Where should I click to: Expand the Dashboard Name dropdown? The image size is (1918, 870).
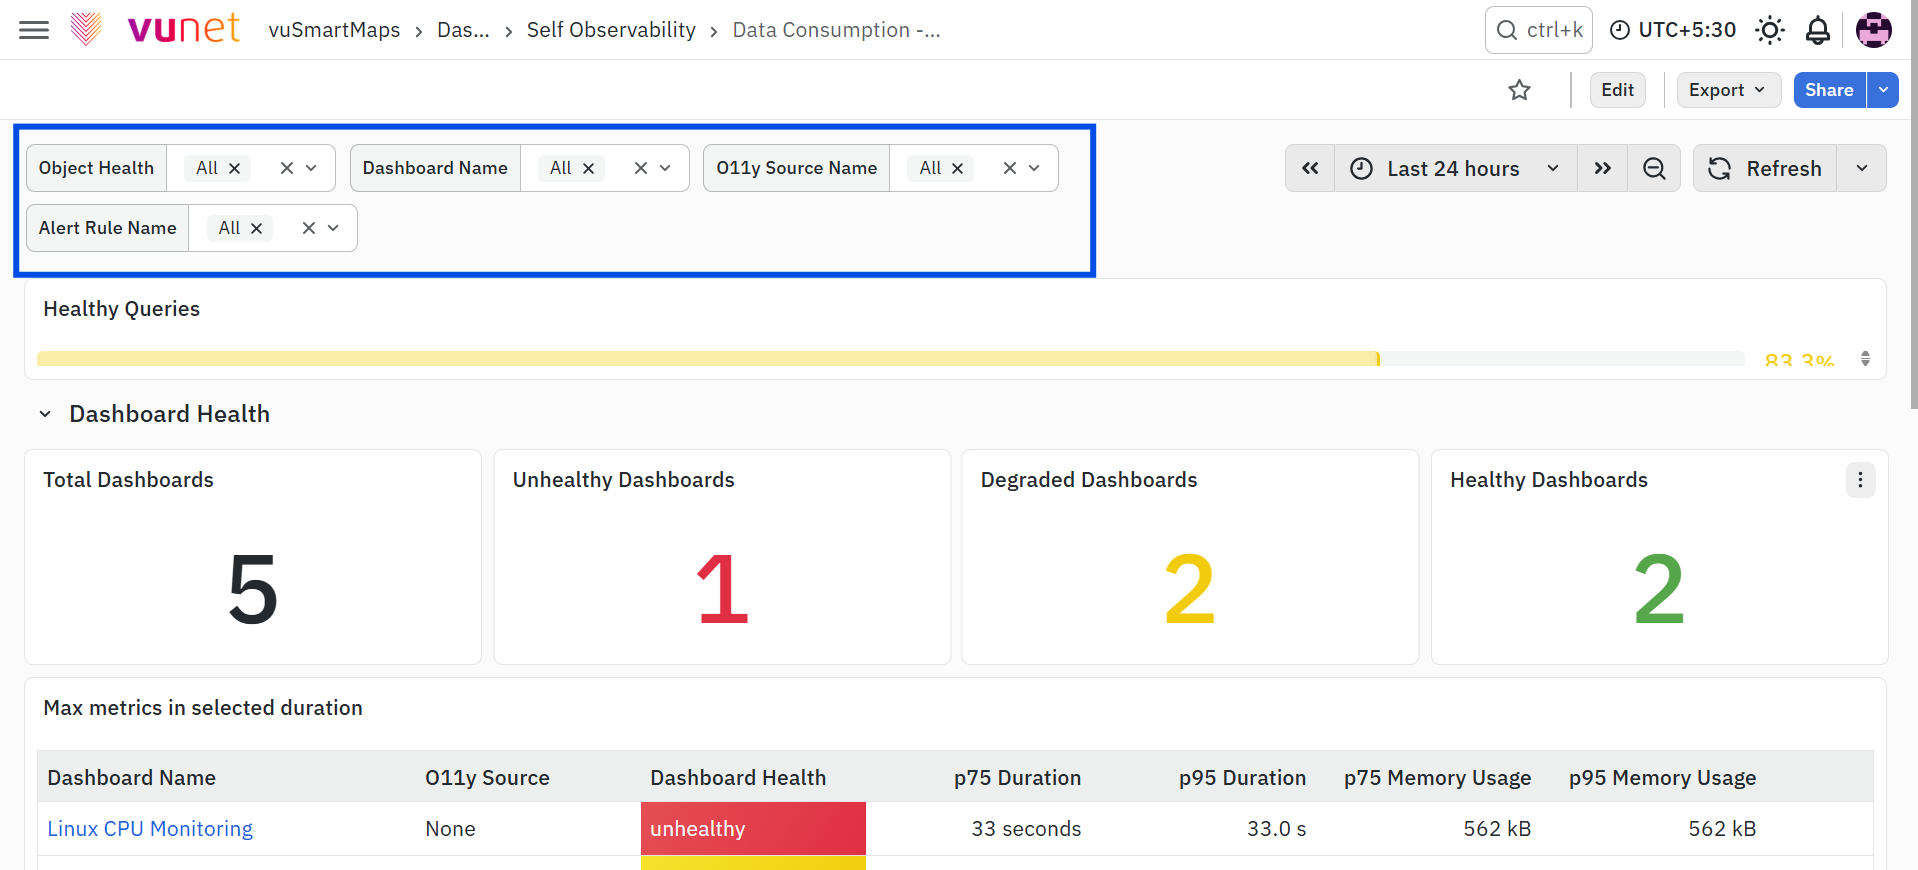click(x=666, y=168)
